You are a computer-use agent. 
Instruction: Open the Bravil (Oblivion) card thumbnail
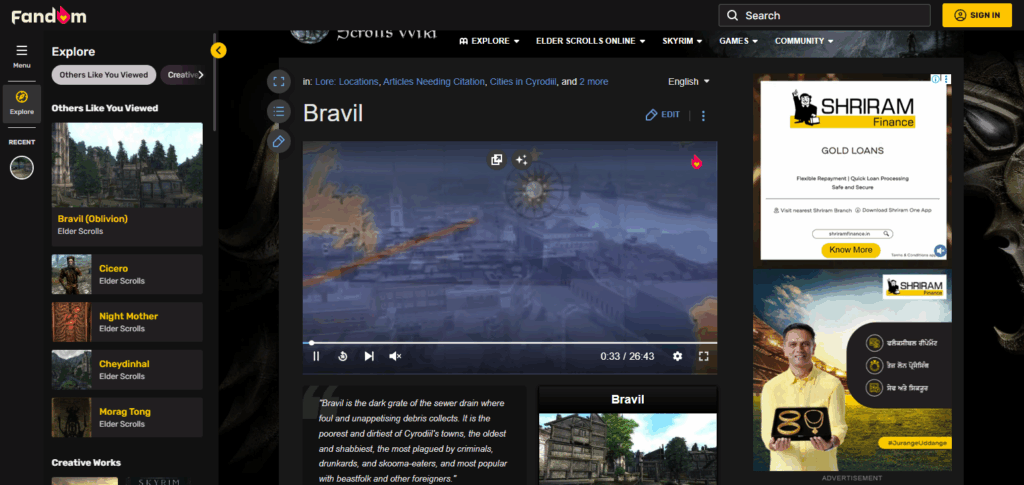(x=127, y=165)
